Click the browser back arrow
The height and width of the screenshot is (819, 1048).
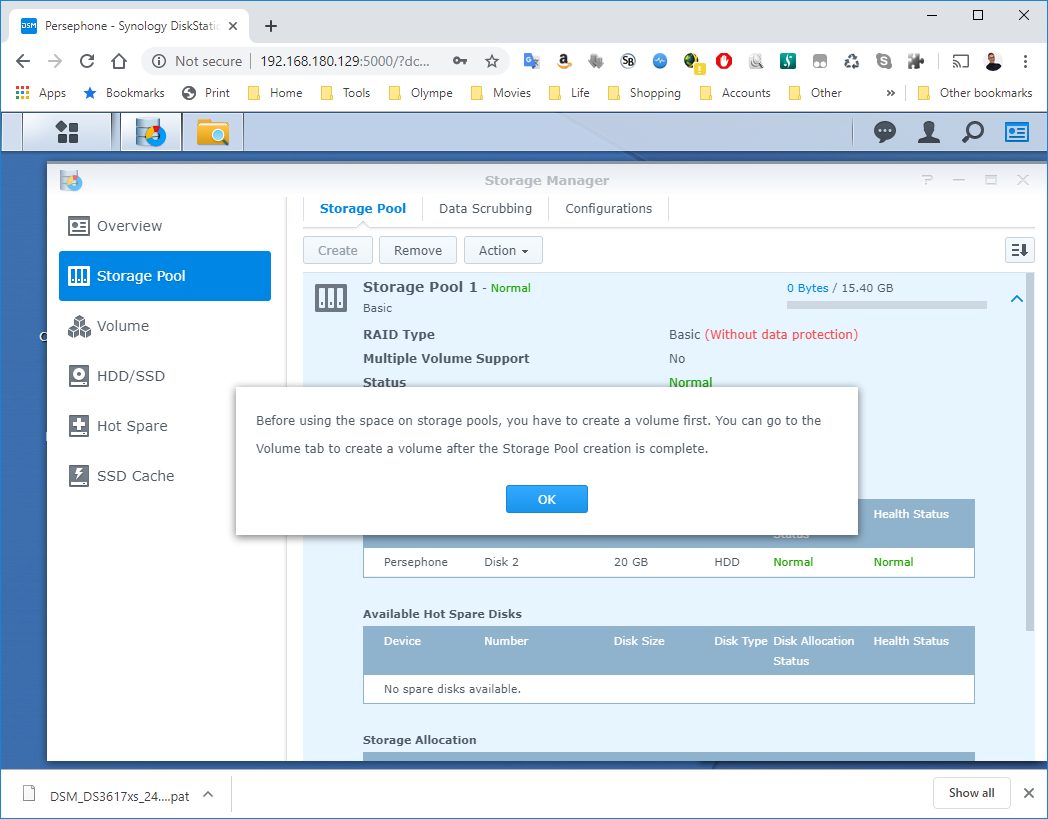tap(23, 62)
